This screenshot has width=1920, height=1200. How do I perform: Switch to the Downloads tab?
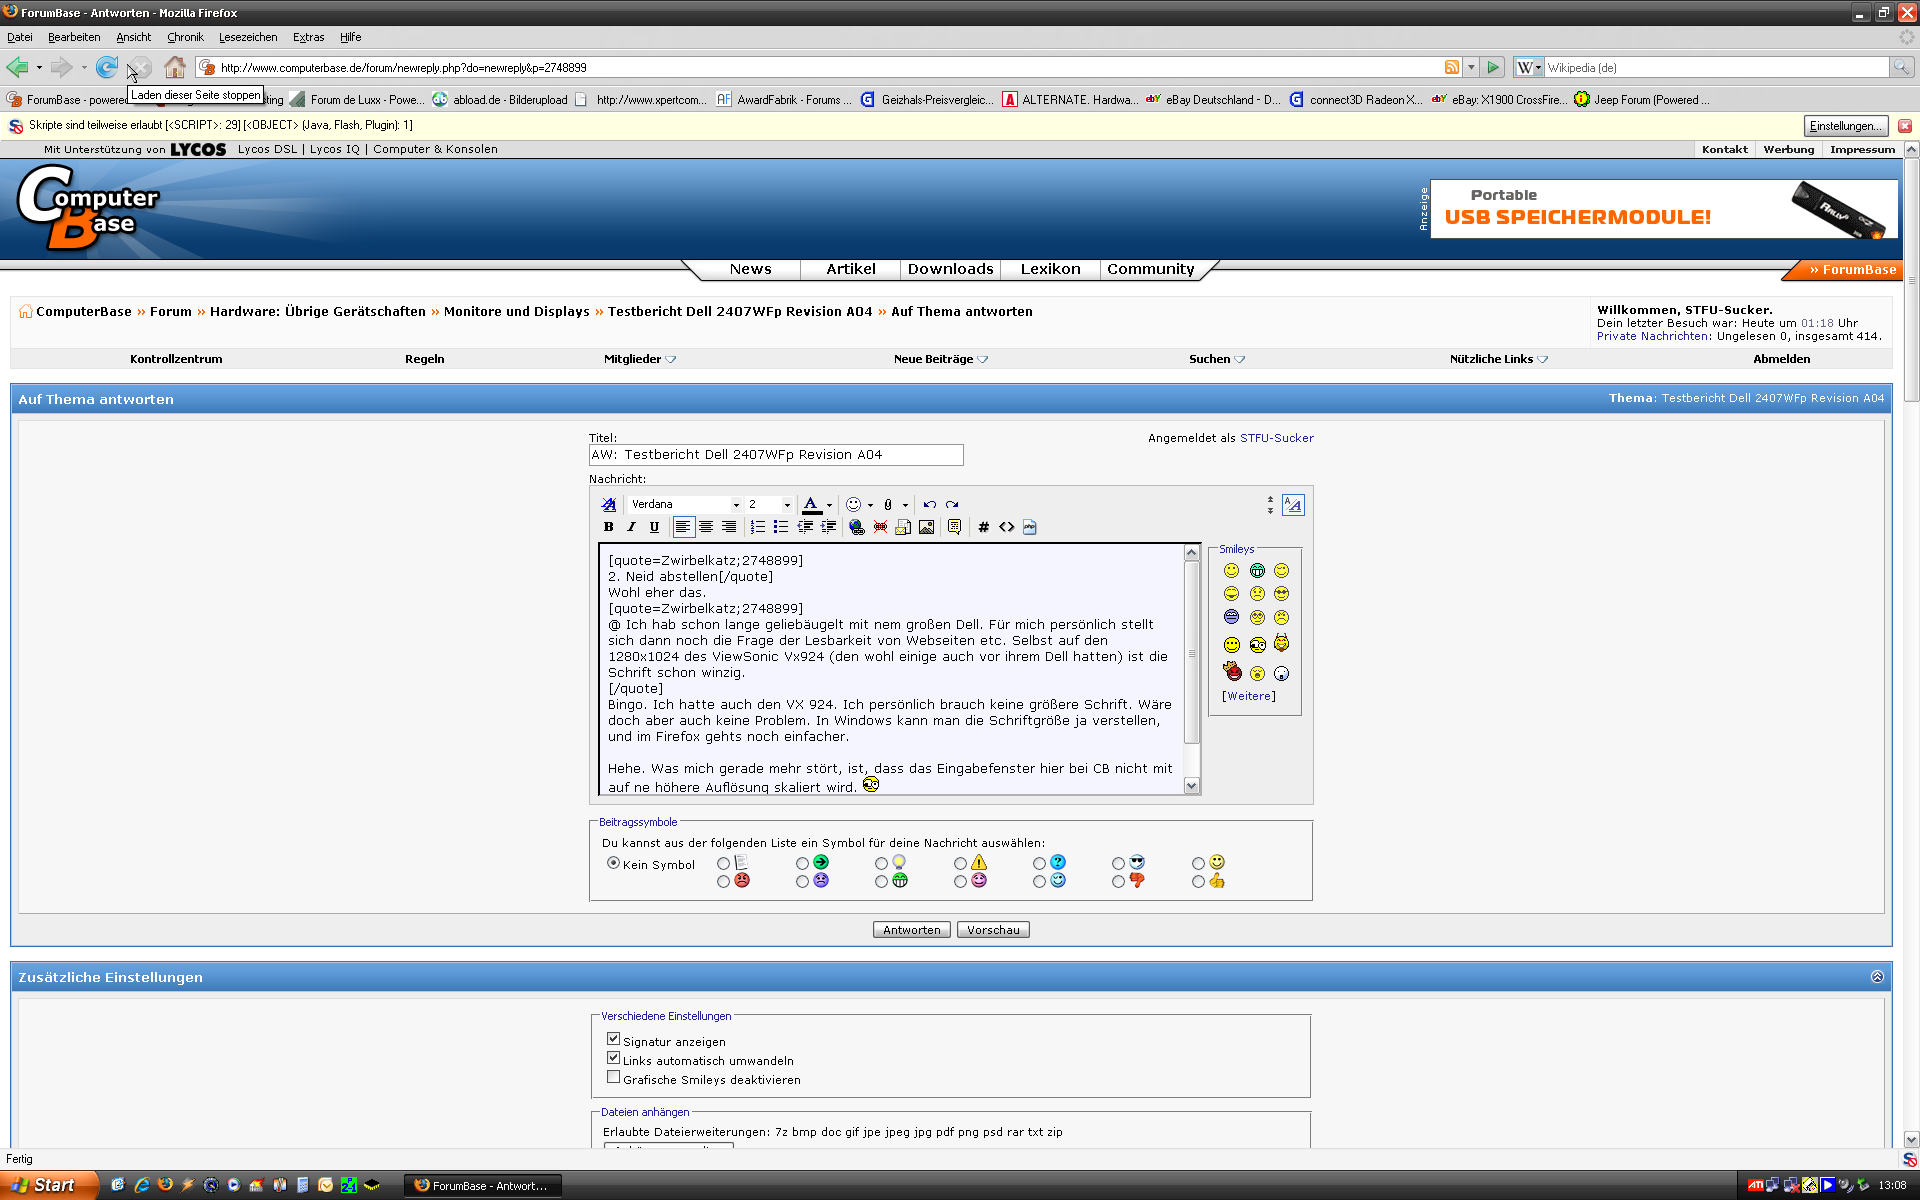click(x=950, y=269)
